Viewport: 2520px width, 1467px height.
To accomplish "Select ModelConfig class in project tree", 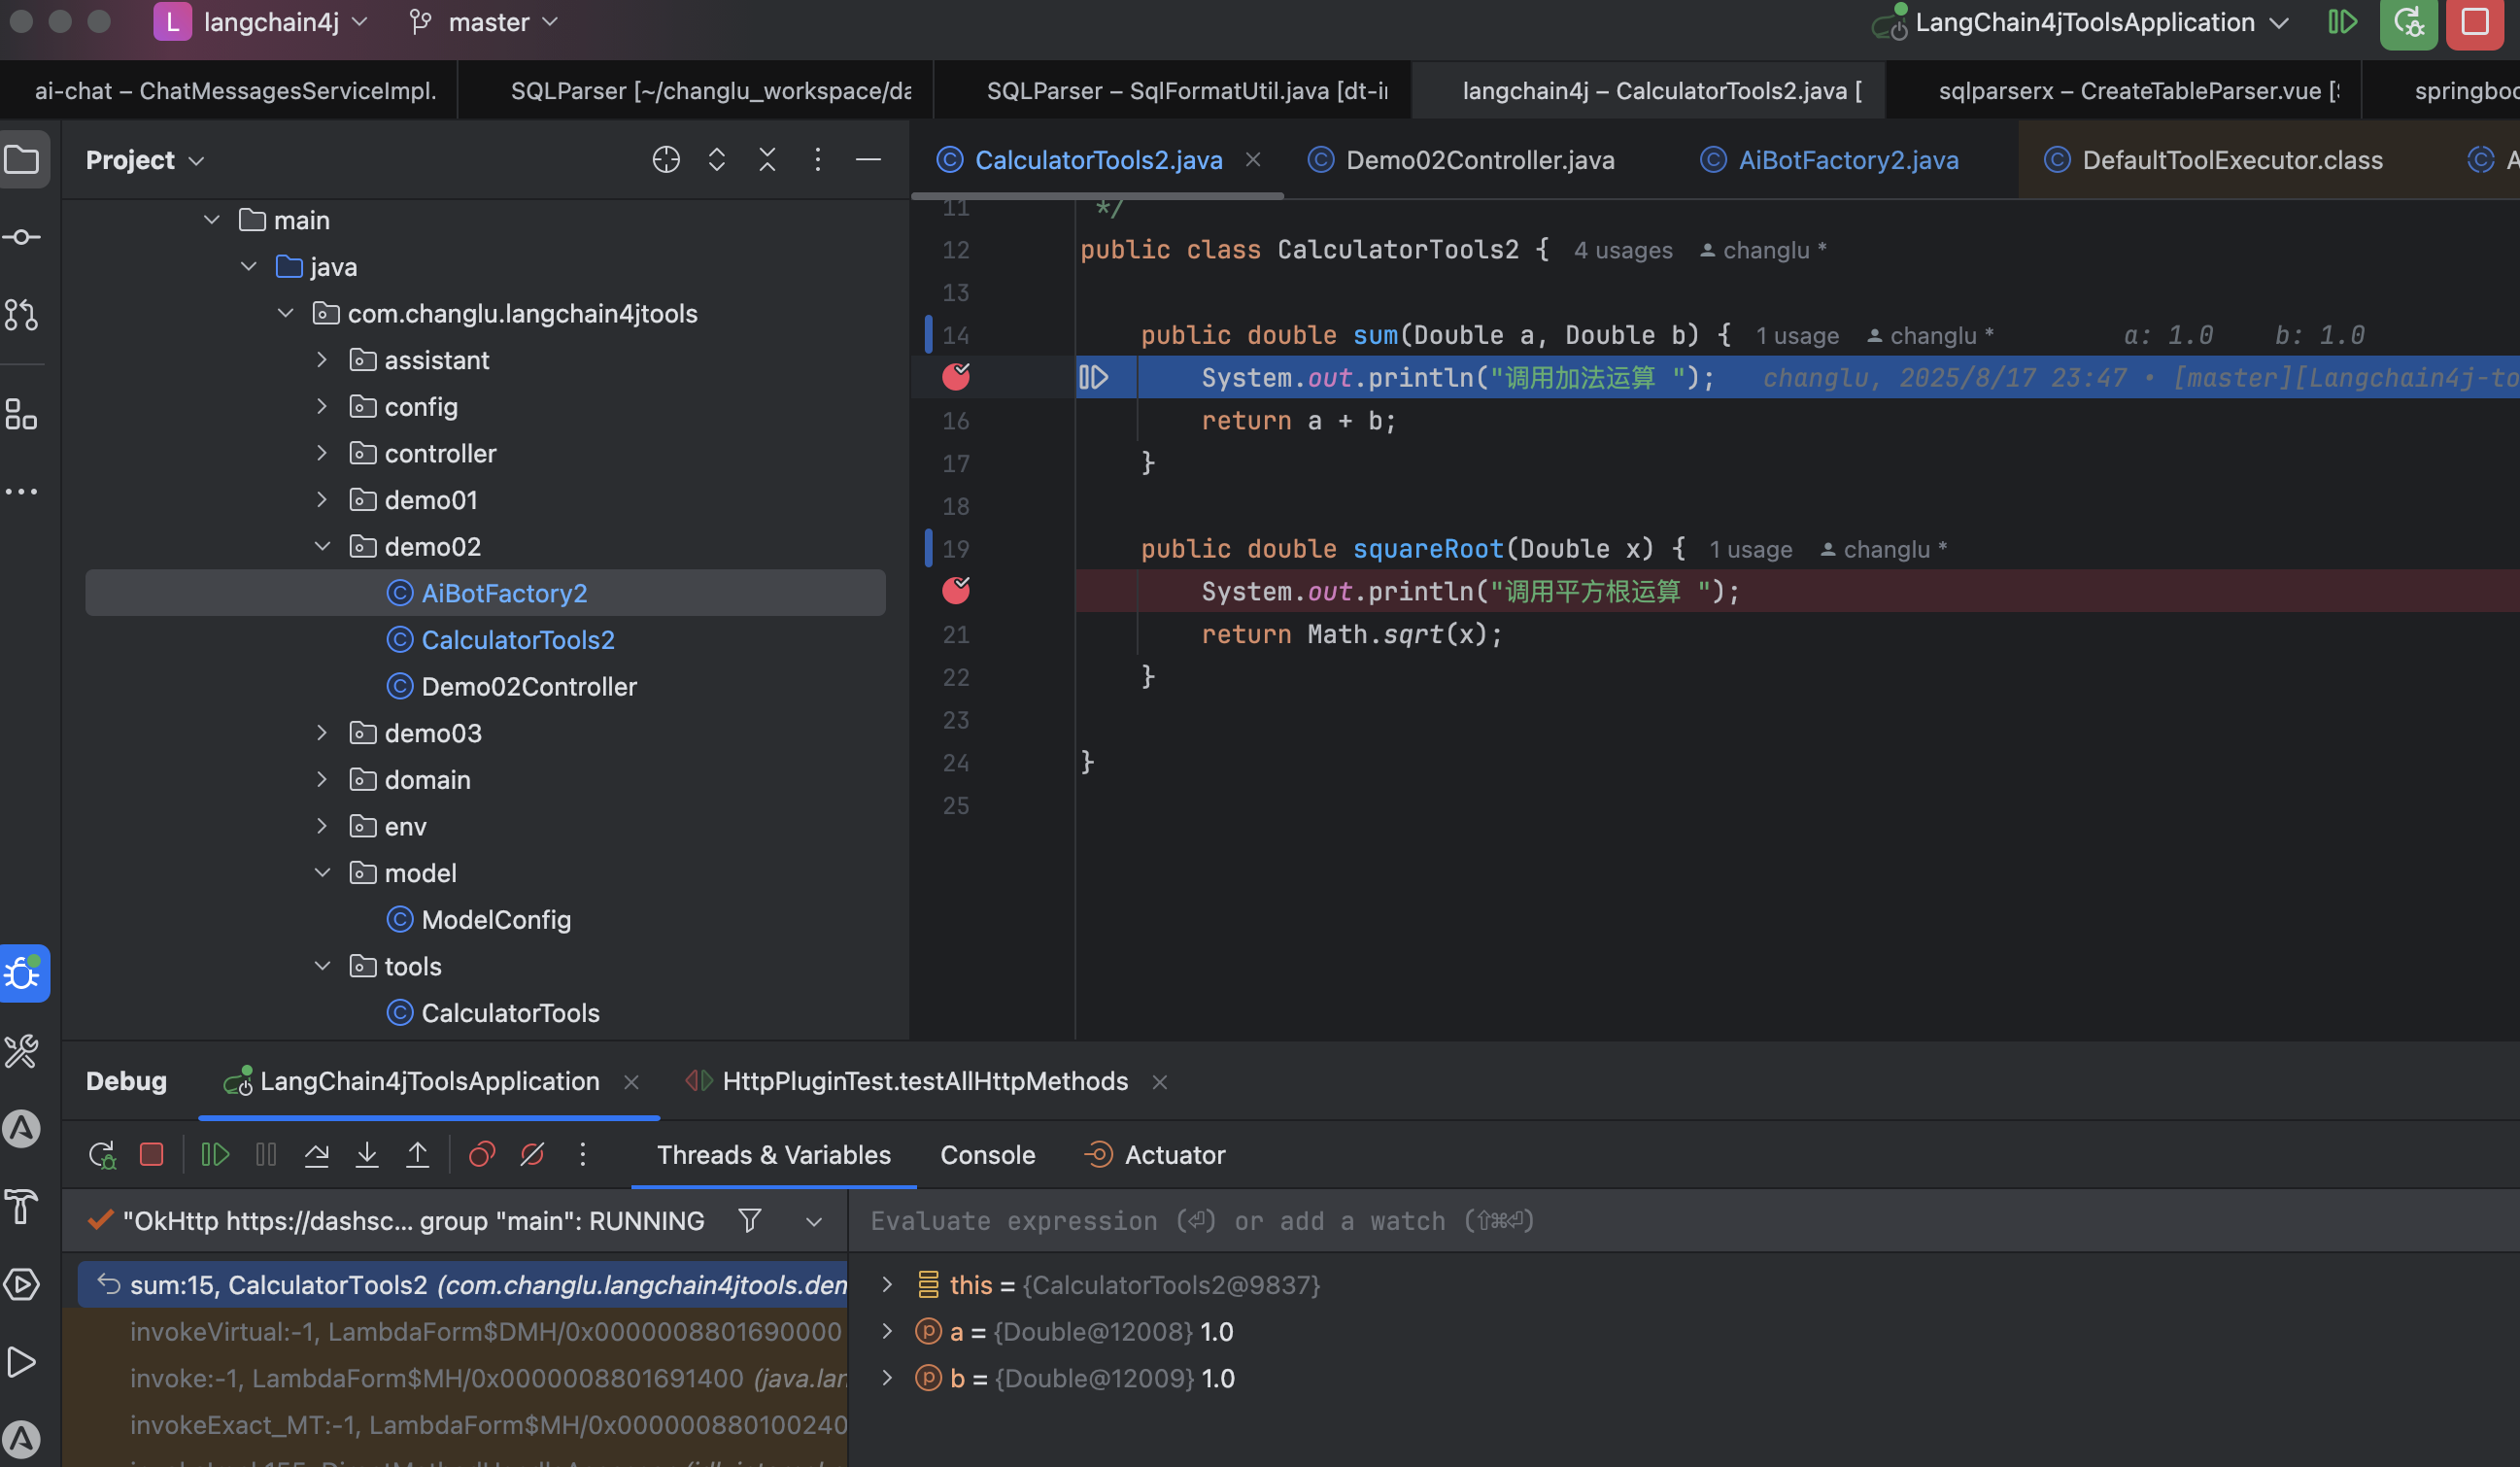I will tap(496, 920).
